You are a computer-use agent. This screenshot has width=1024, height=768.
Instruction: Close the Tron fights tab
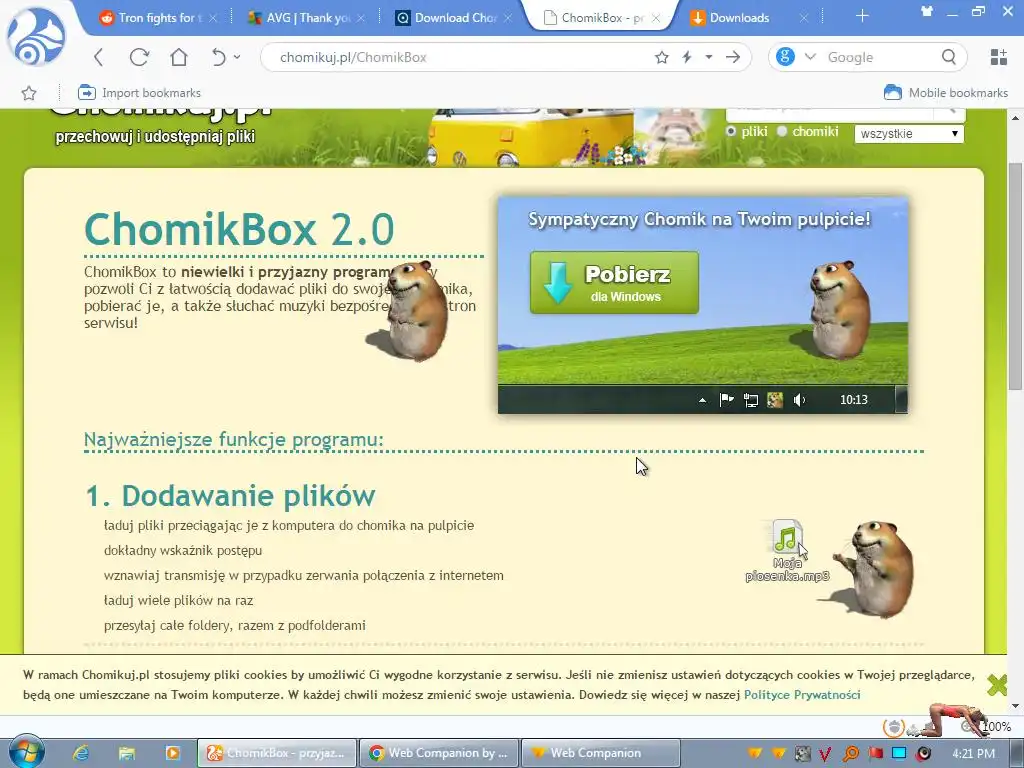213,18
